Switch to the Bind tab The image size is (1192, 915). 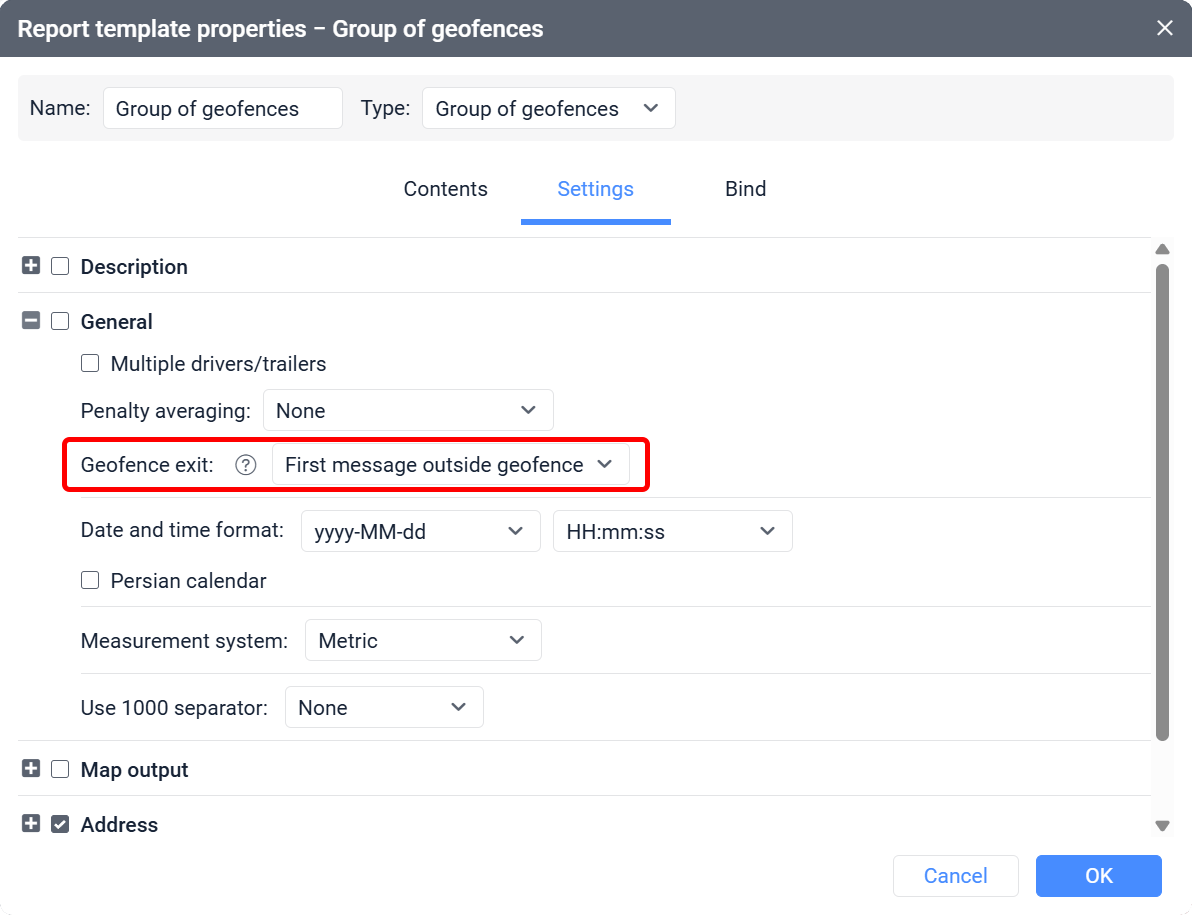coord(745,189)
